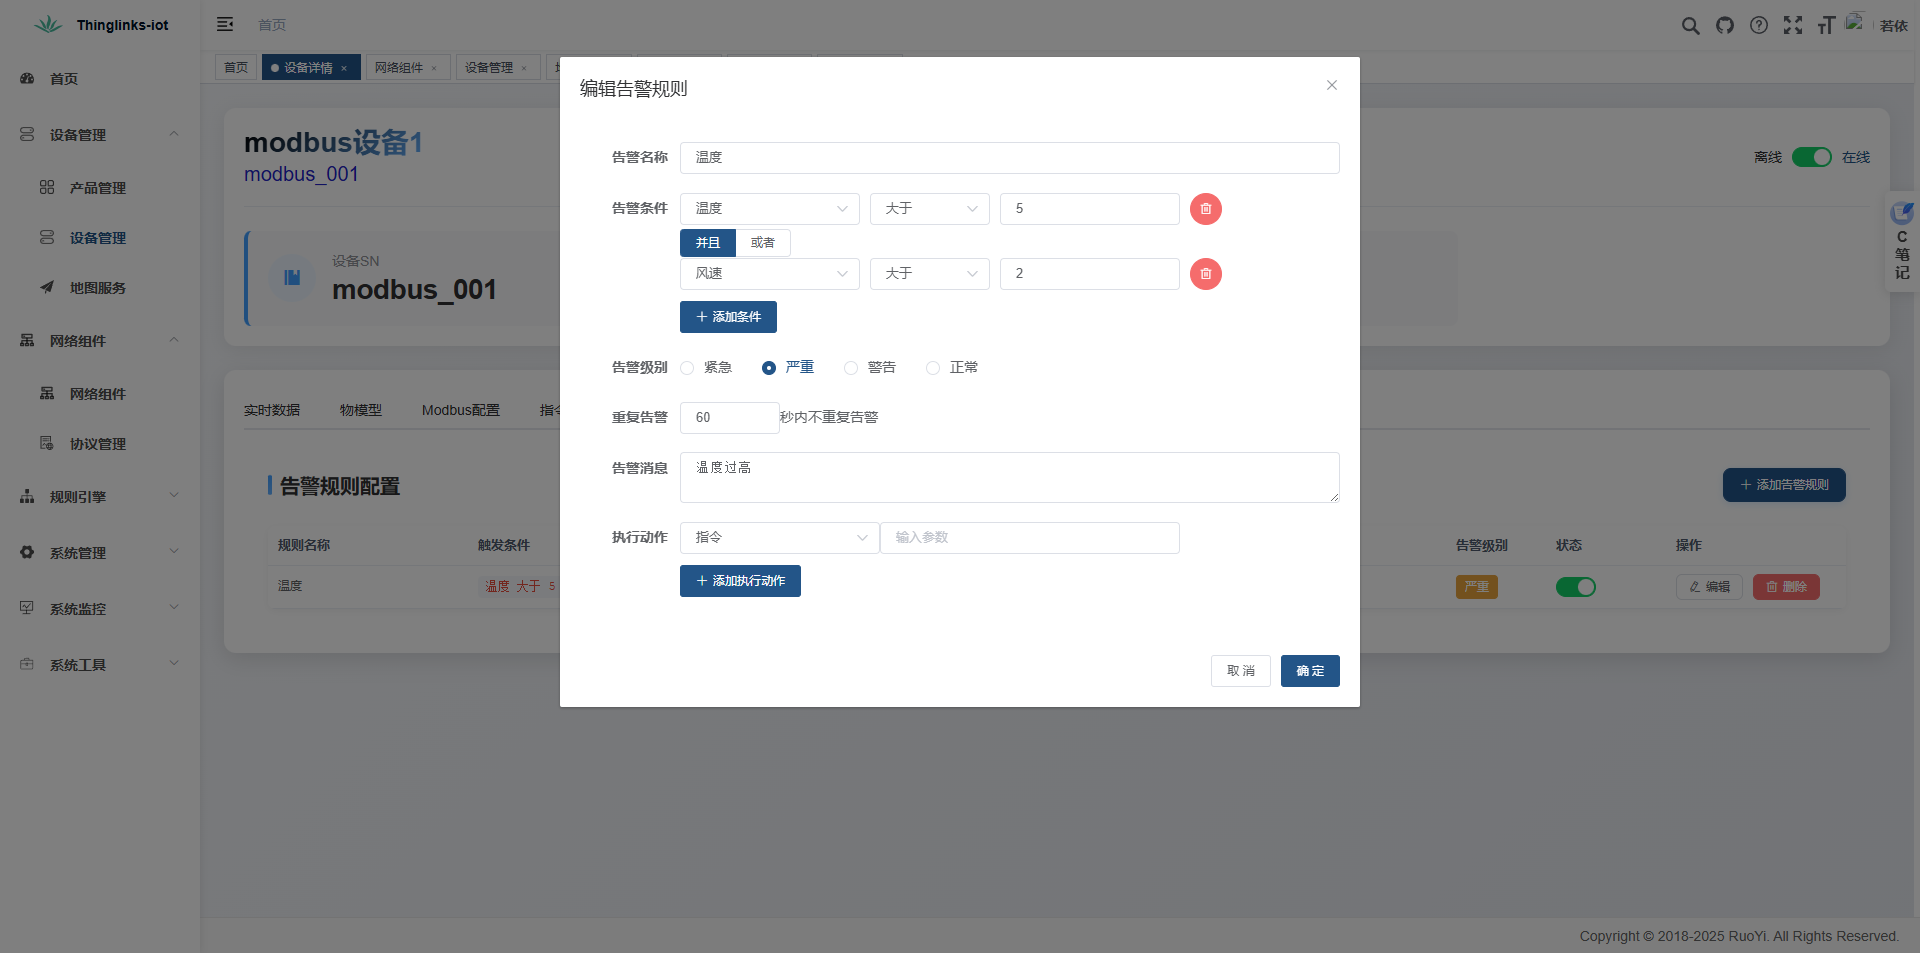The width and height of the screenshot is (1920, 953).
Task: Switch to the 物模型 tab
Action: [361, 410]
